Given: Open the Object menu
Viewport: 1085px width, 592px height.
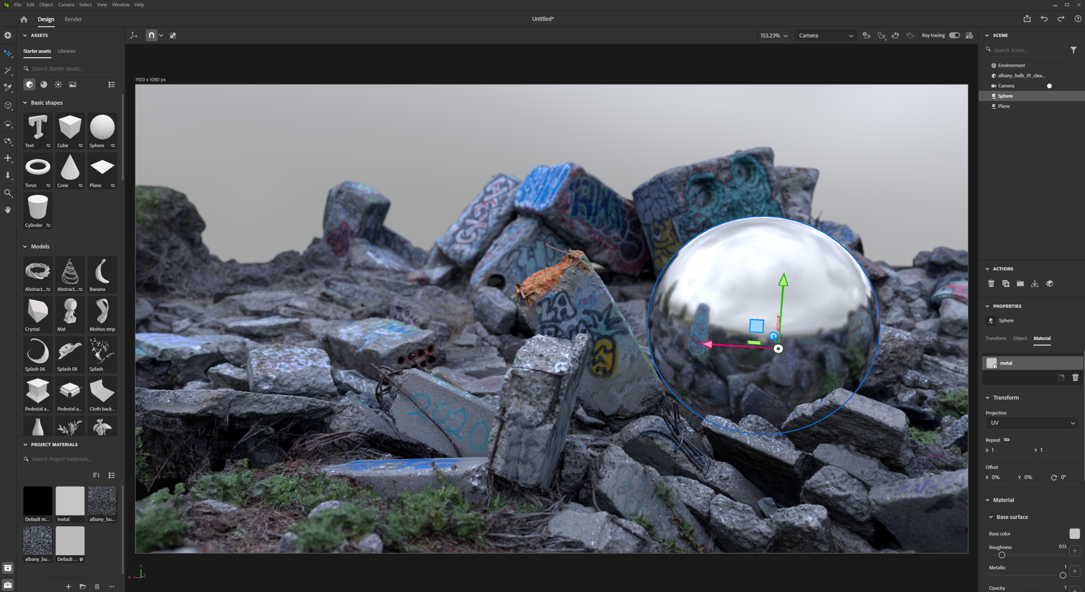Looking at the screenshot, I should 44,4.
